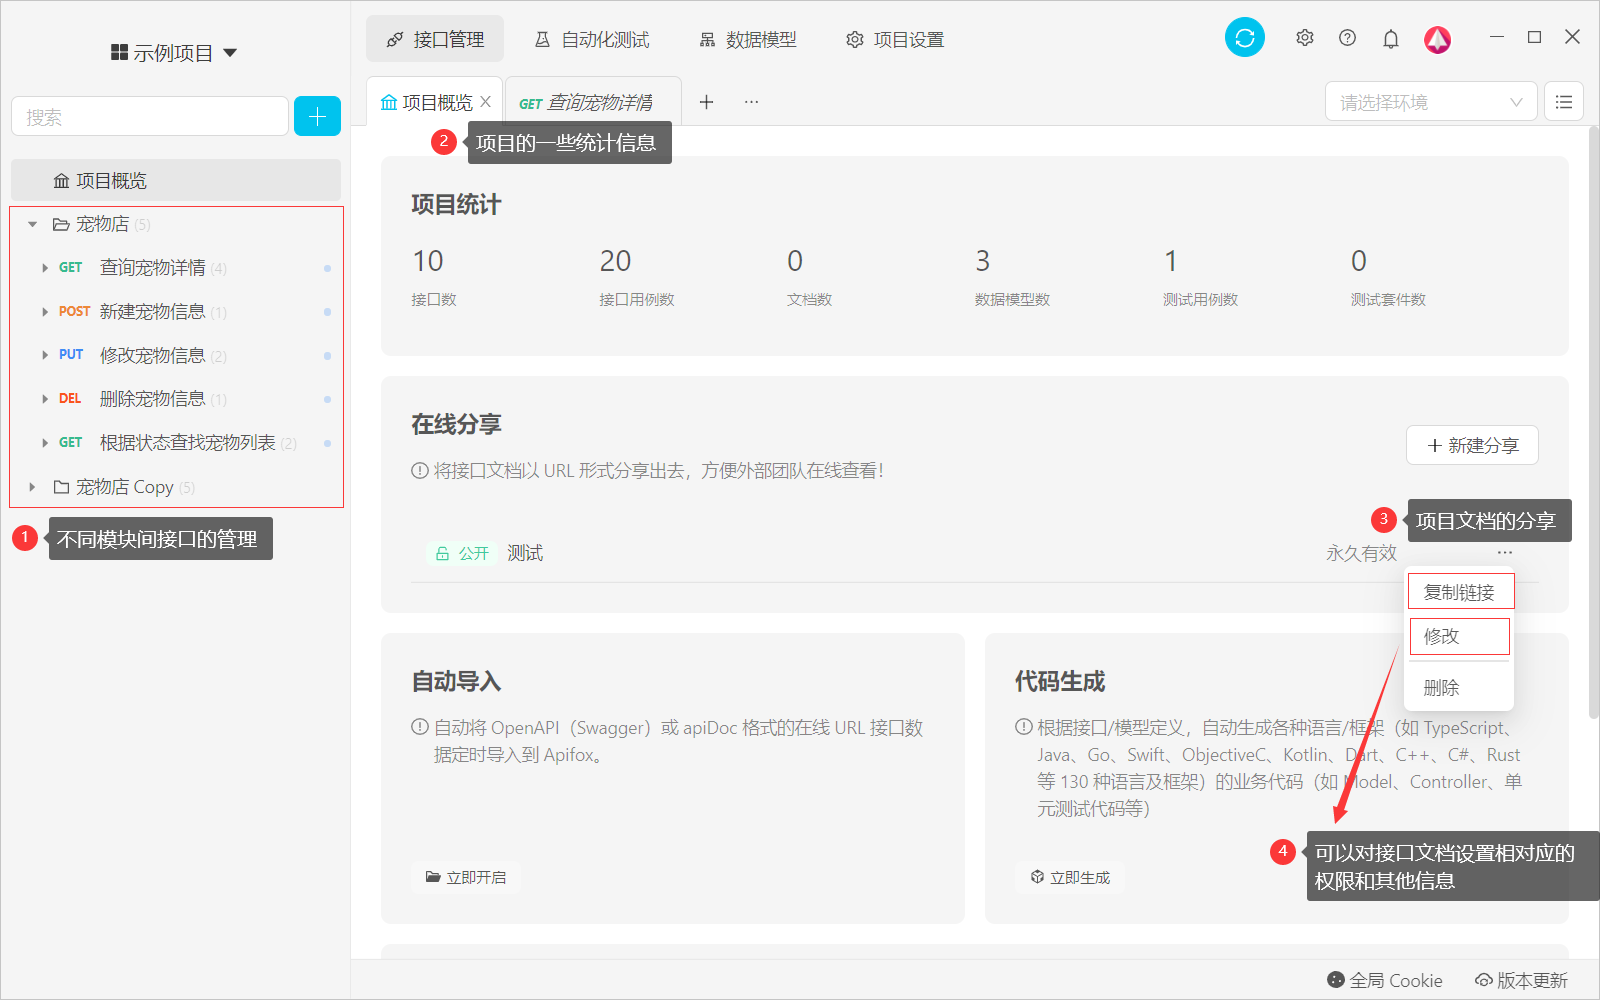Switch to 数据模型 top tab
This screenshot has width=1600, height=1000.
click(x=748, y=39)
